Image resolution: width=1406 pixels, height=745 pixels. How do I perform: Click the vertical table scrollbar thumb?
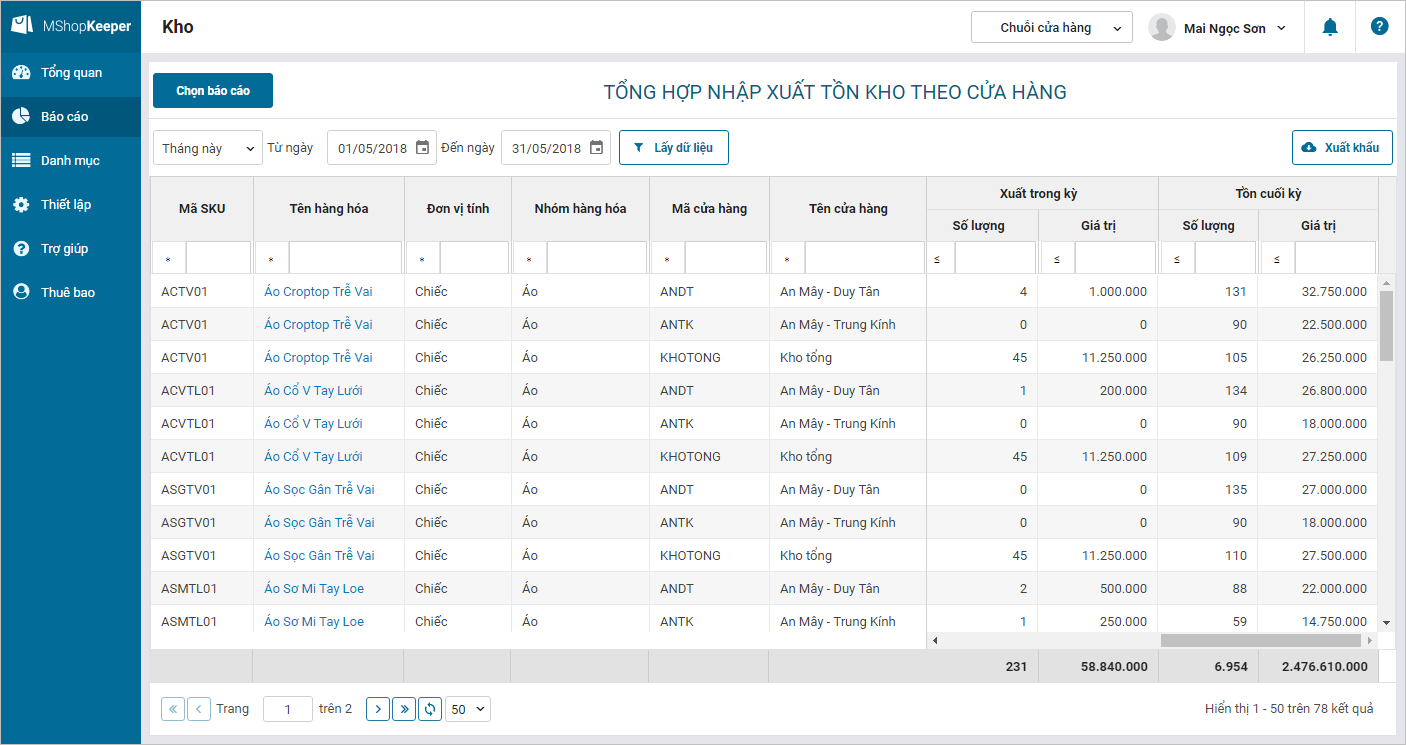(x=1386, y=326)
